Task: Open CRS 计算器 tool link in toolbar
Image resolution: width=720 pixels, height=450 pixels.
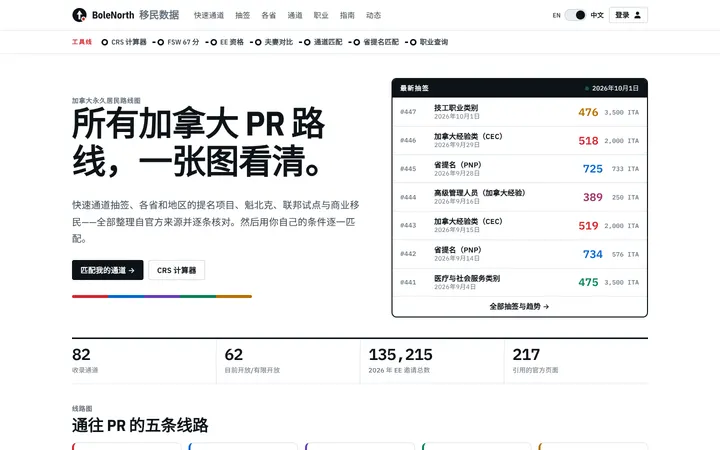Action: (x=124, y=42)
